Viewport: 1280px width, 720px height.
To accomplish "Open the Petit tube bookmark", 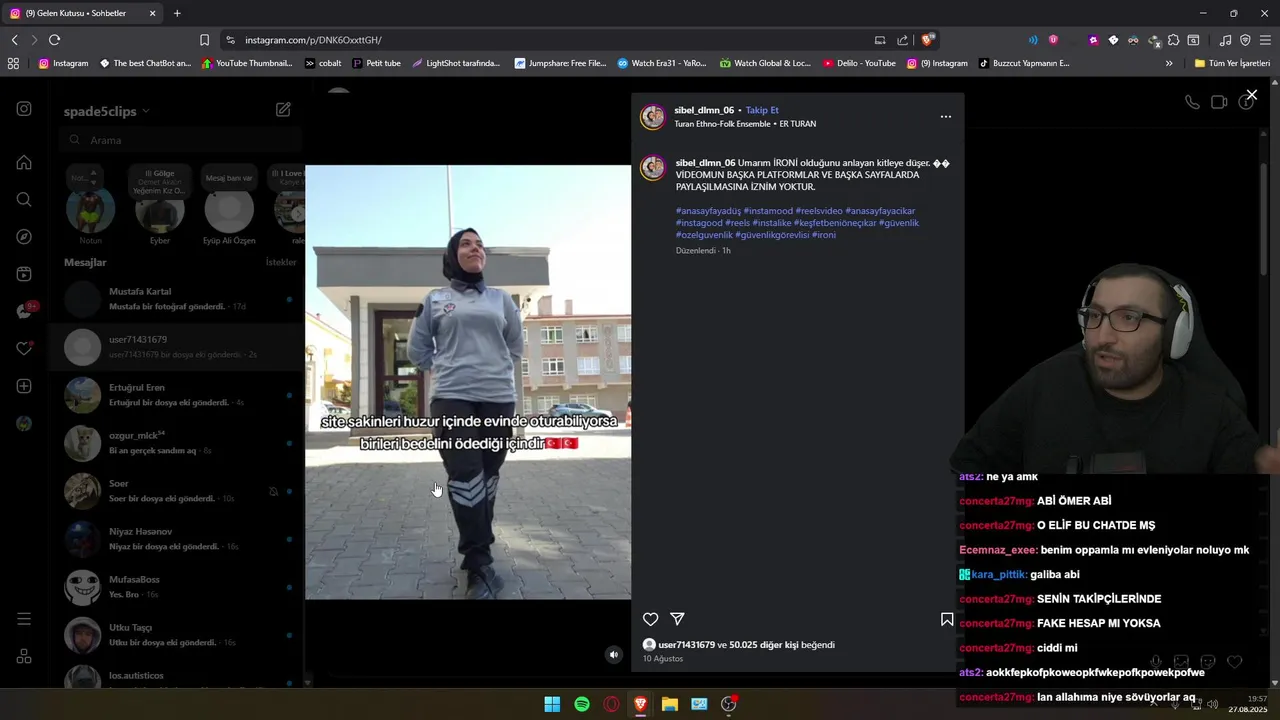I will point(377,63).
